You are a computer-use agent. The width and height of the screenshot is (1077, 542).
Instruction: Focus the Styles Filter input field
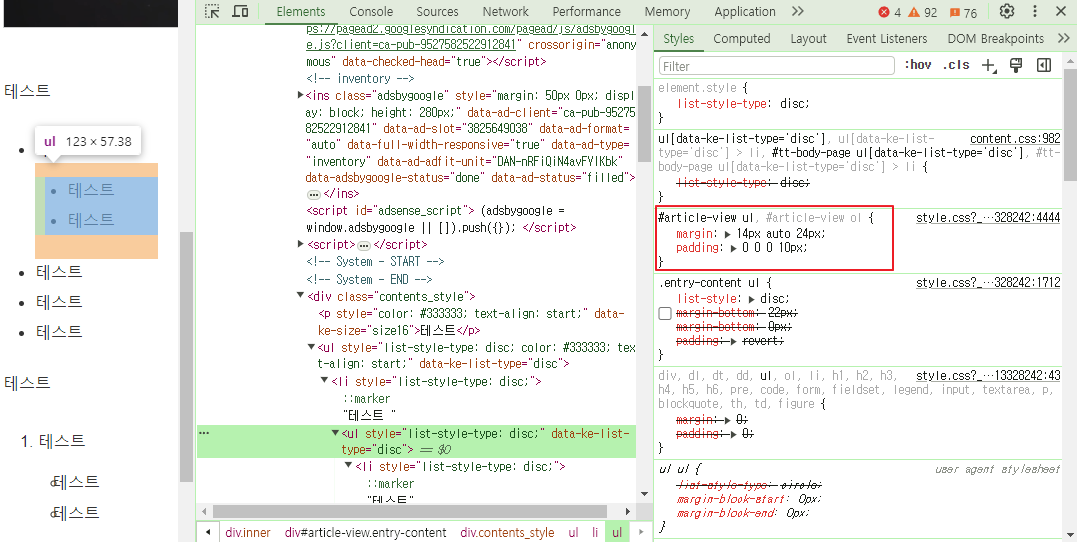[777, 66]
